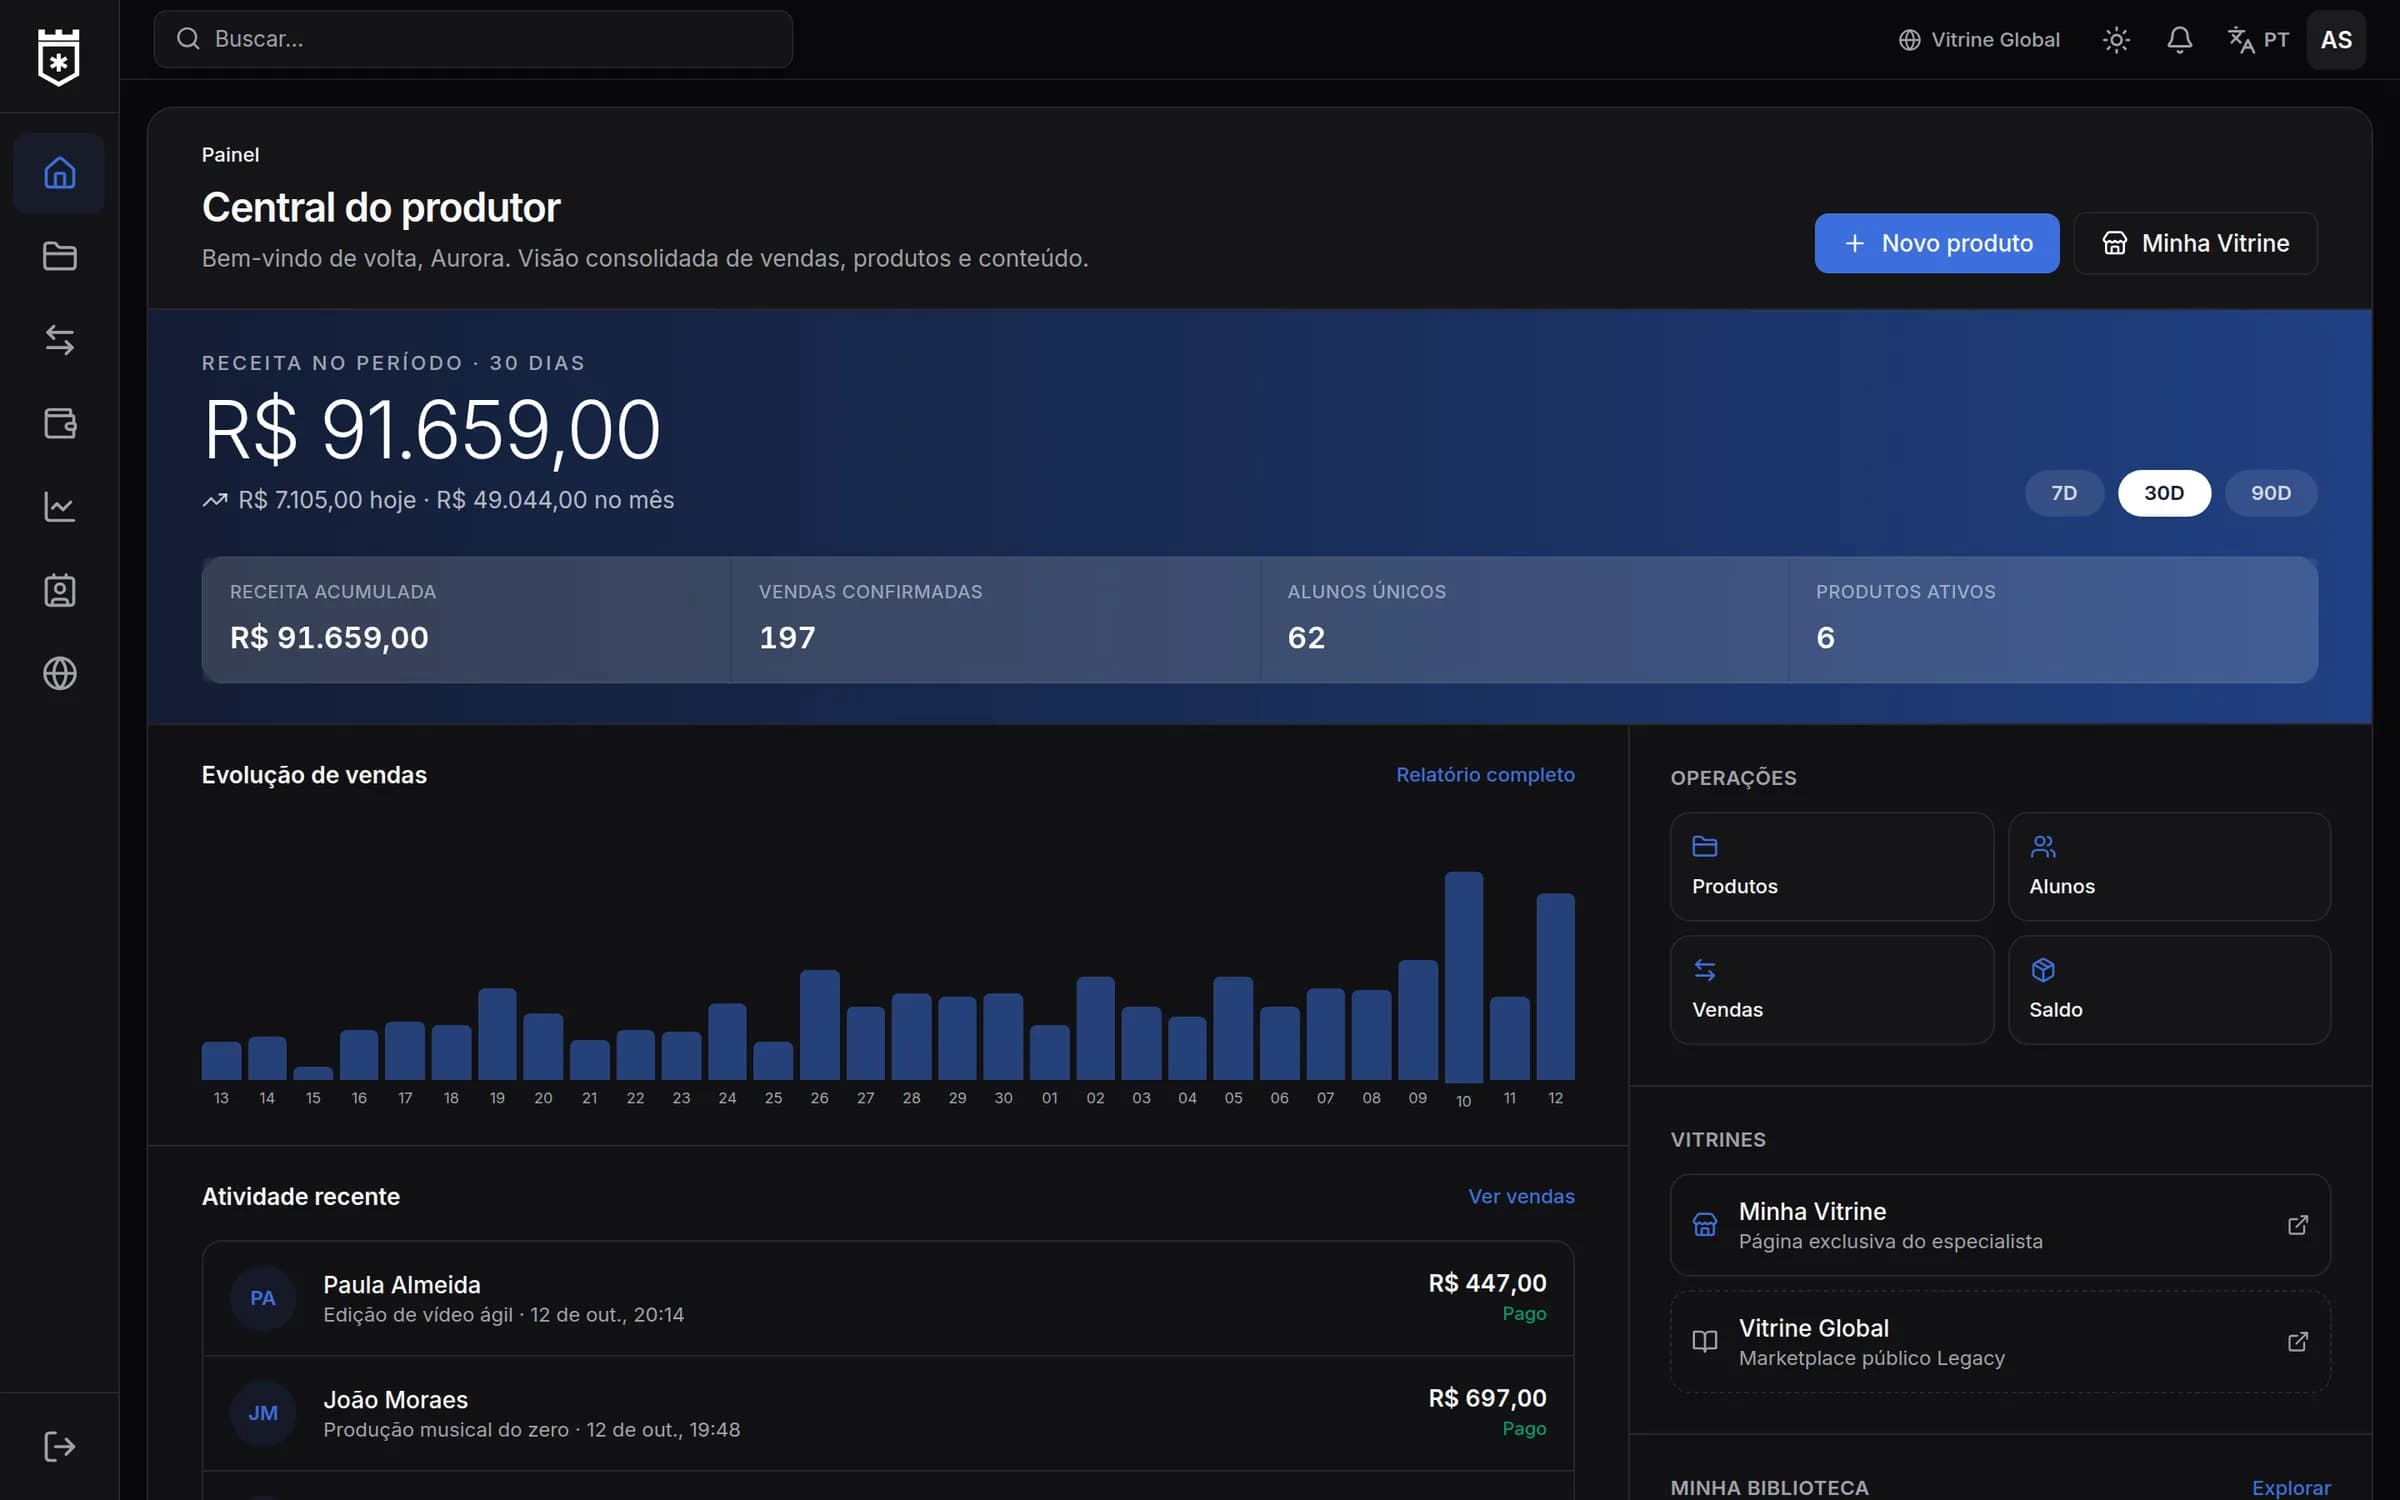
Task: Open the Relatório completo link
Action: pos(1485,774)
